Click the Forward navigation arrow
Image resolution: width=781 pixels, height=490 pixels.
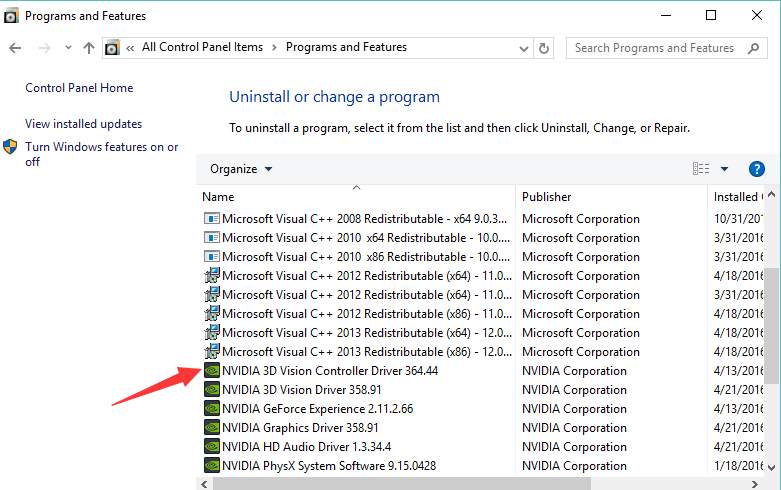pyautogui.click(x=44, y=48)
